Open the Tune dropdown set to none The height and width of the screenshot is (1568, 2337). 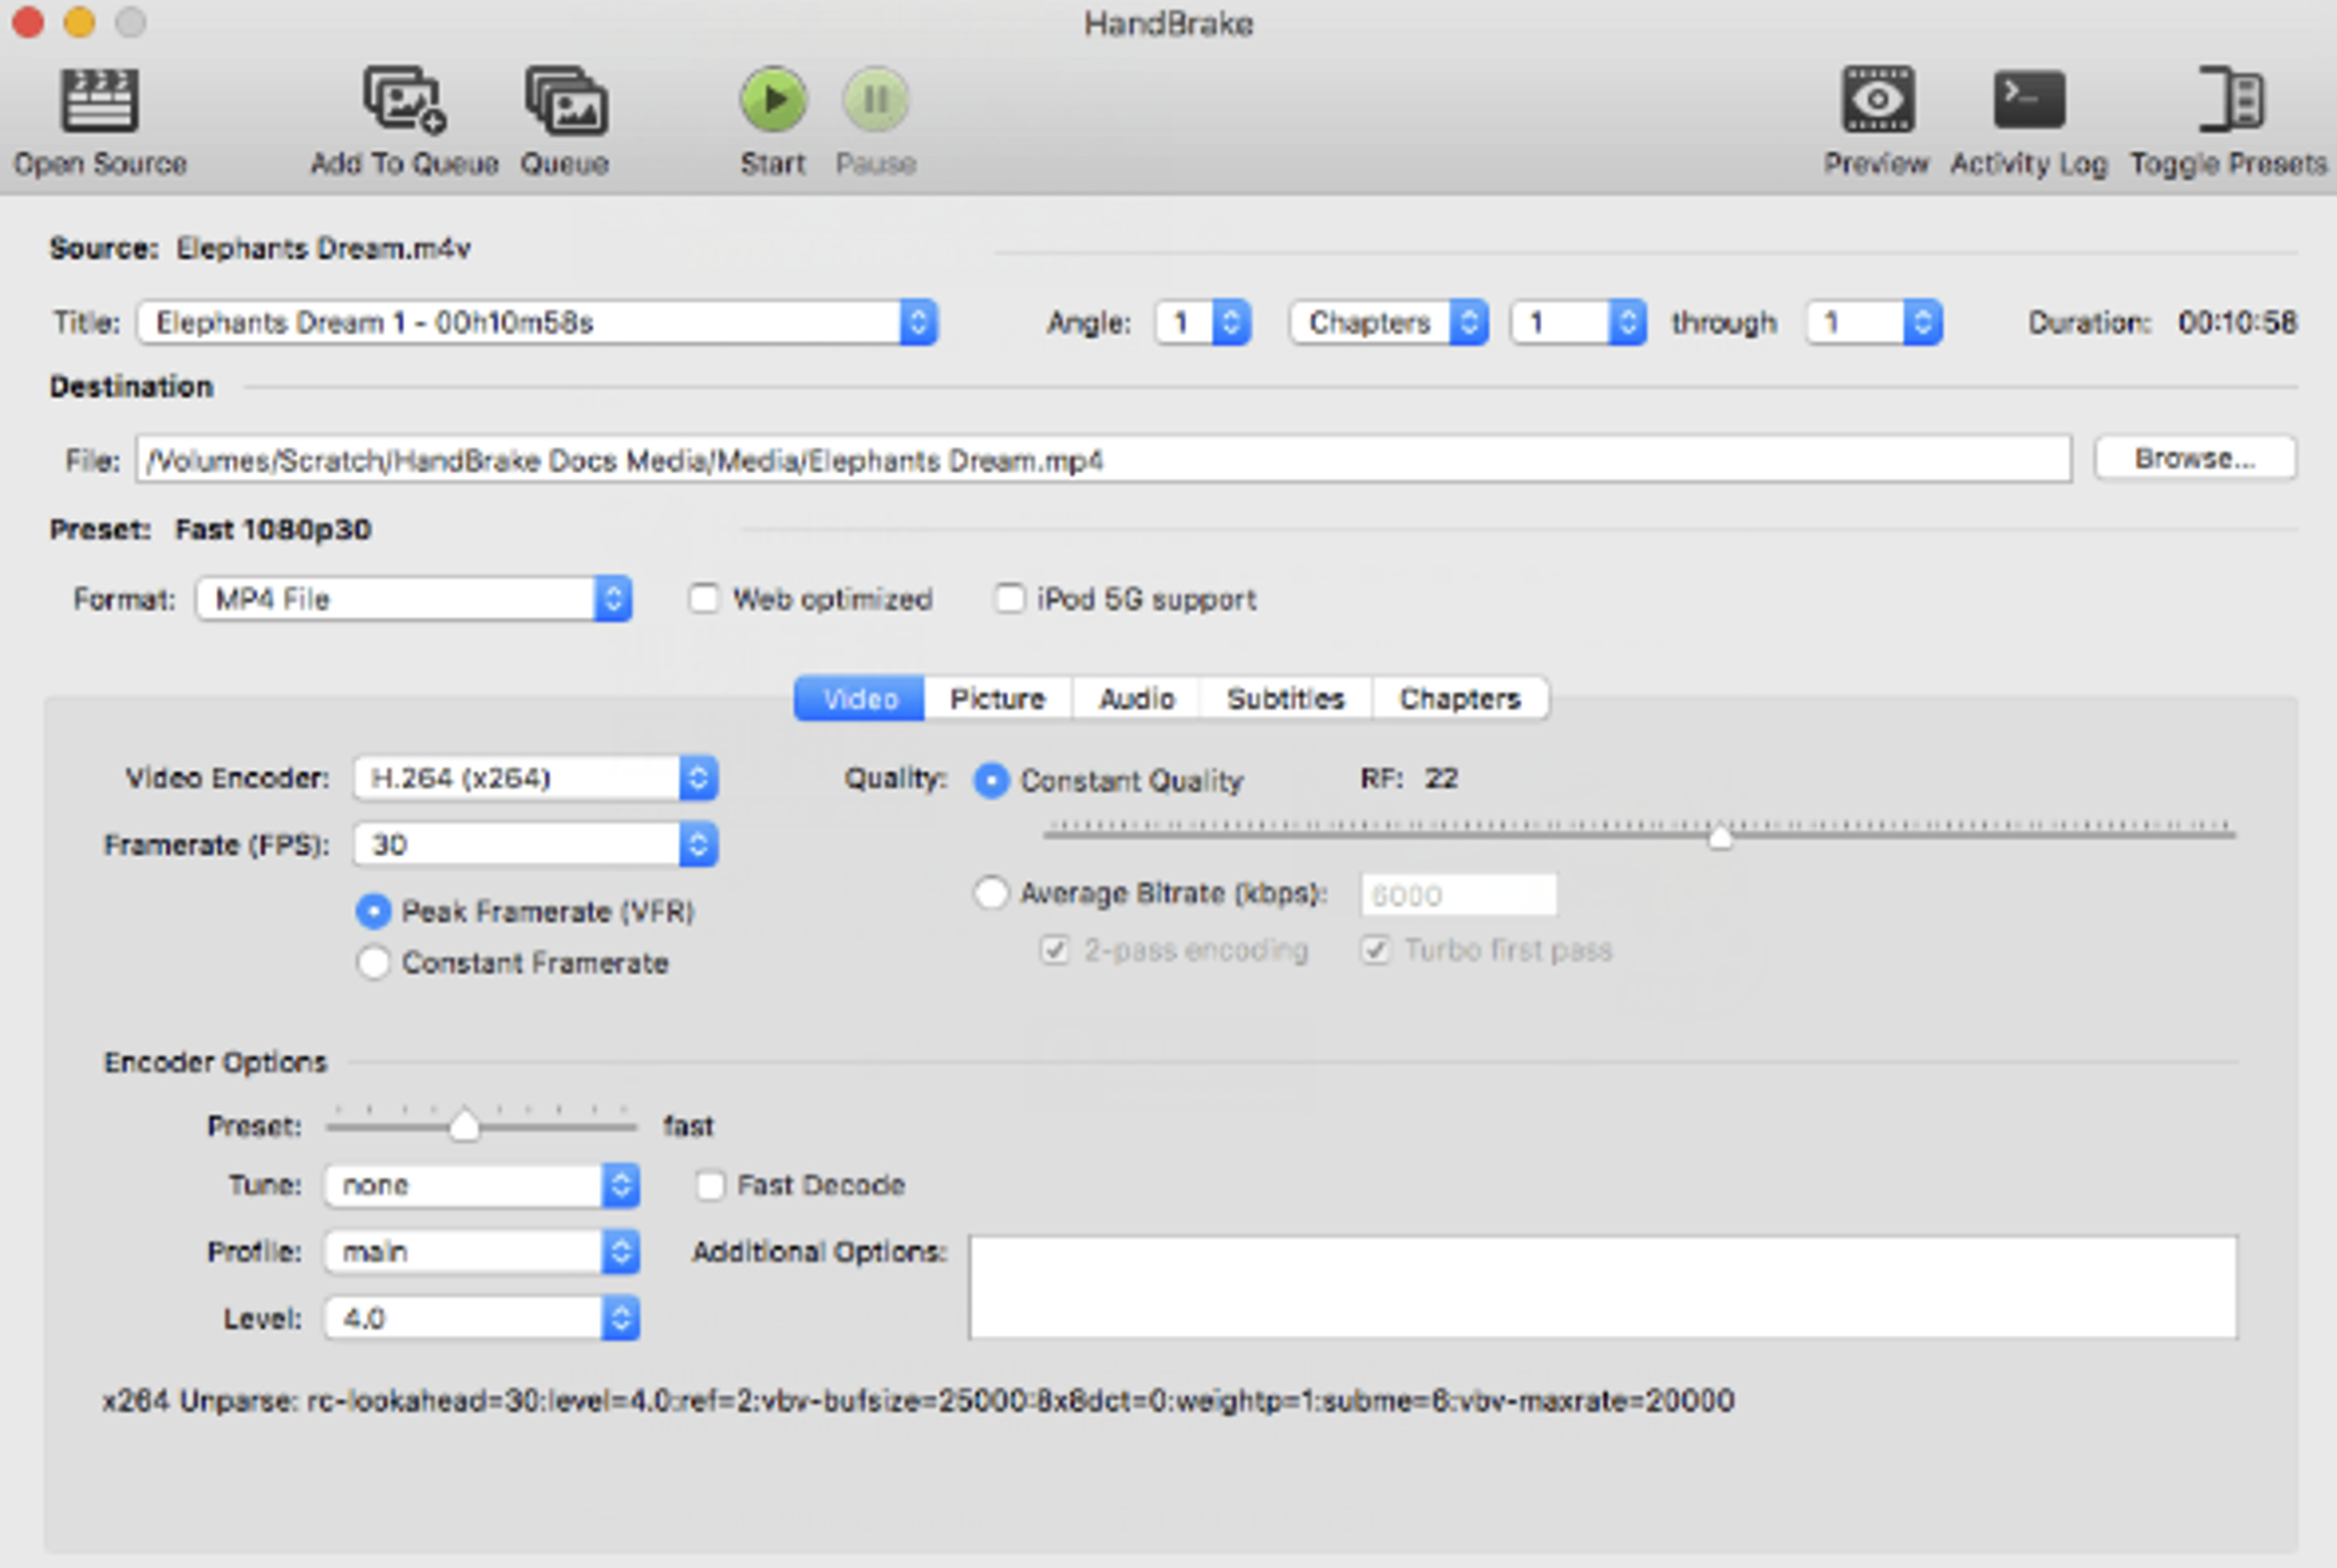tap(482, 1186)
